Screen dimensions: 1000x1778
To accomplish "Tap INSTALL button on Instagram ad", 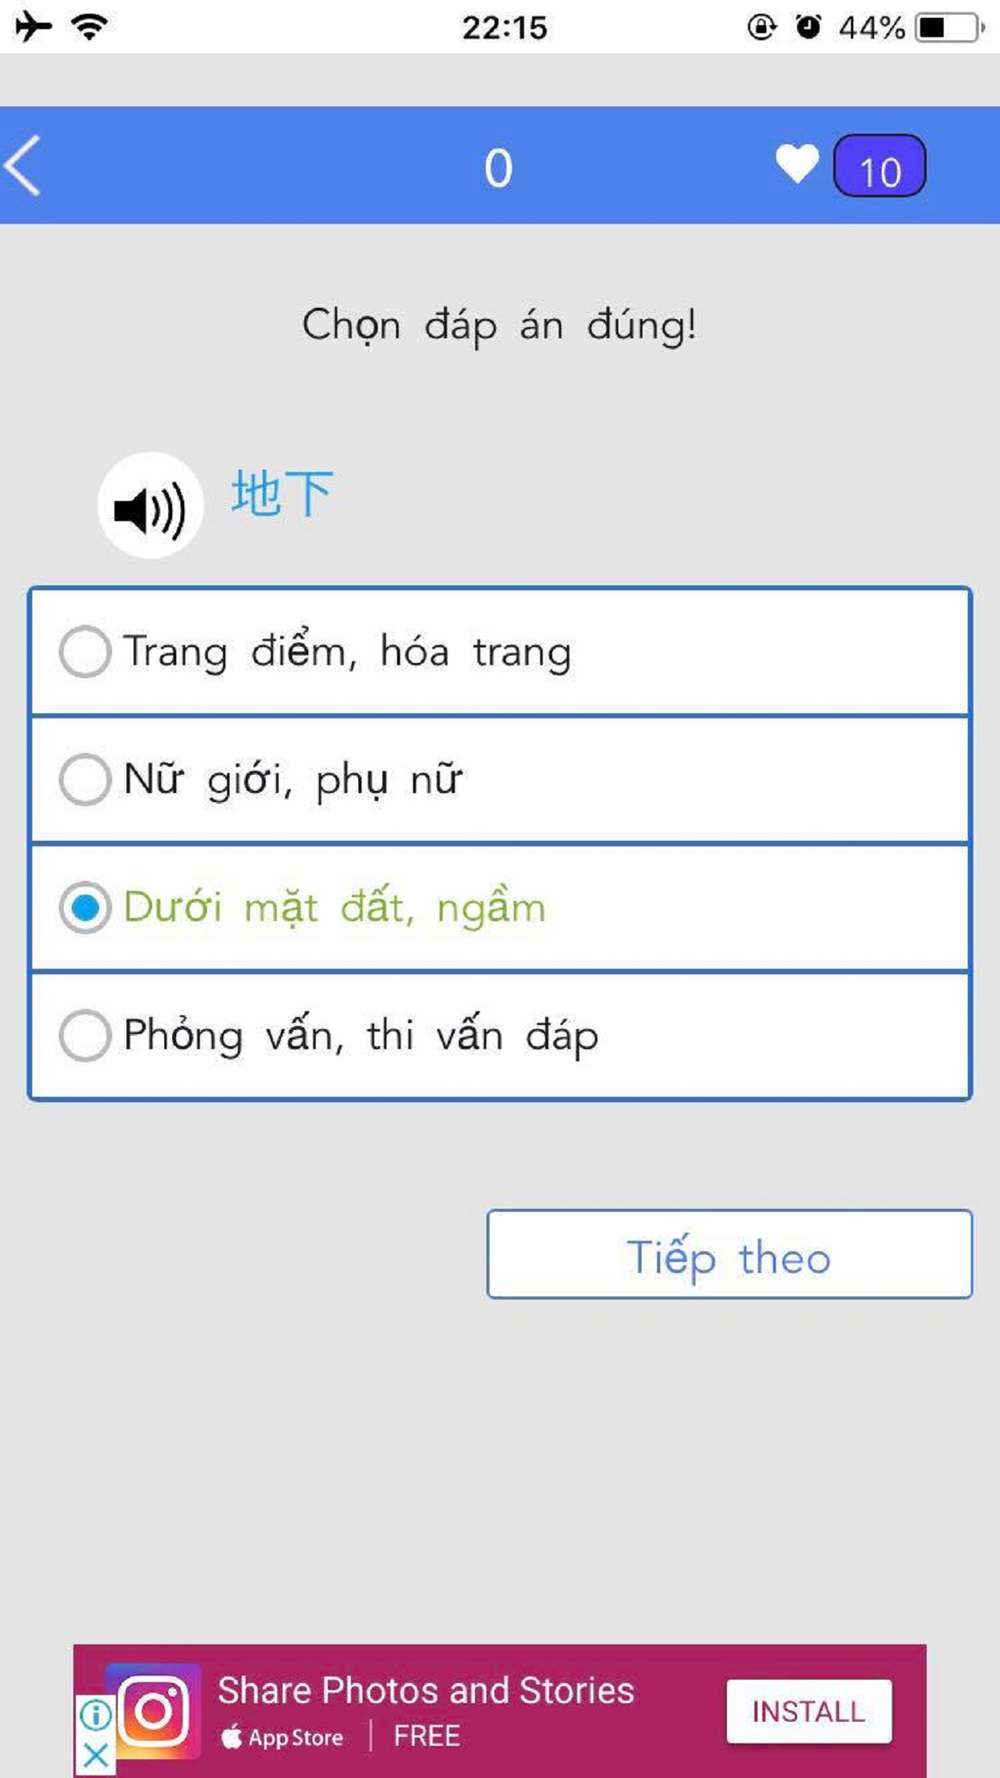I will point(808,1711).
